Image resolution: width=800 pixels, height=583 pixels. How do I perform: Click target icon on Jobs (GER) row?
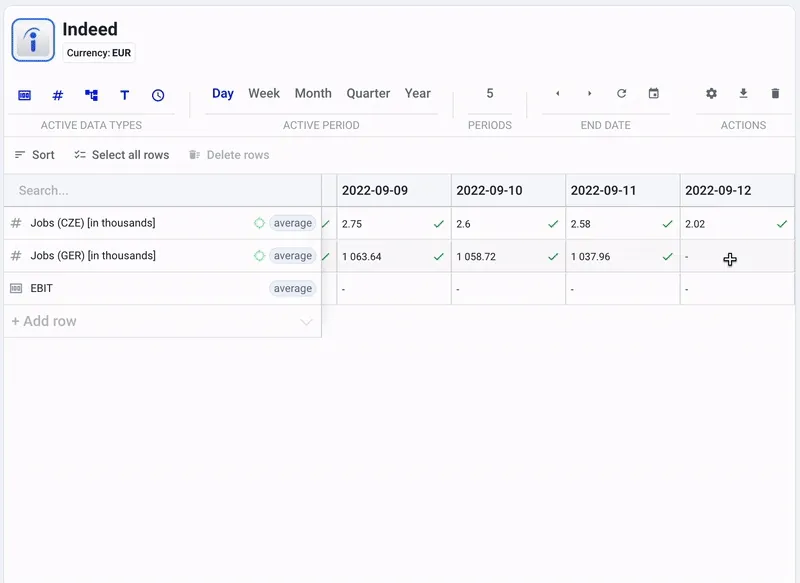click(x=259, y=256)
